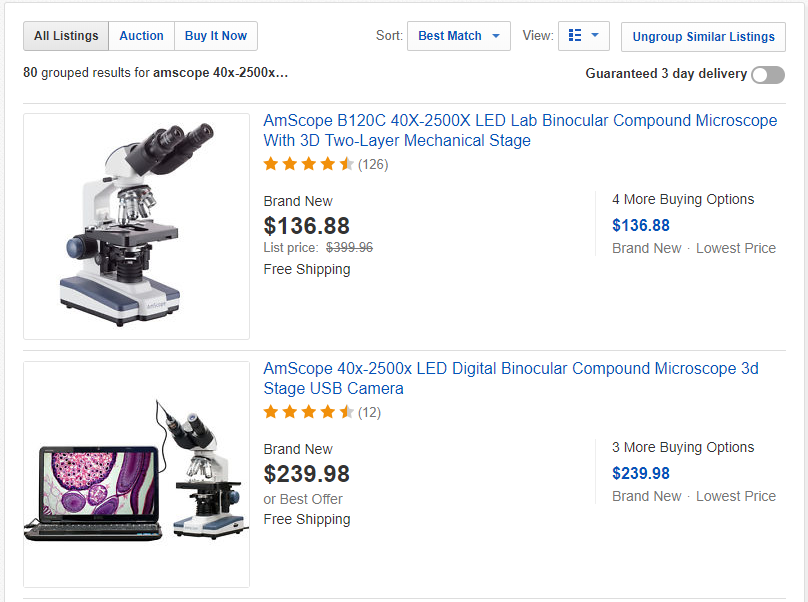Open 4 More Buying Options link
808x602 pixels.
tap(683, 199)
